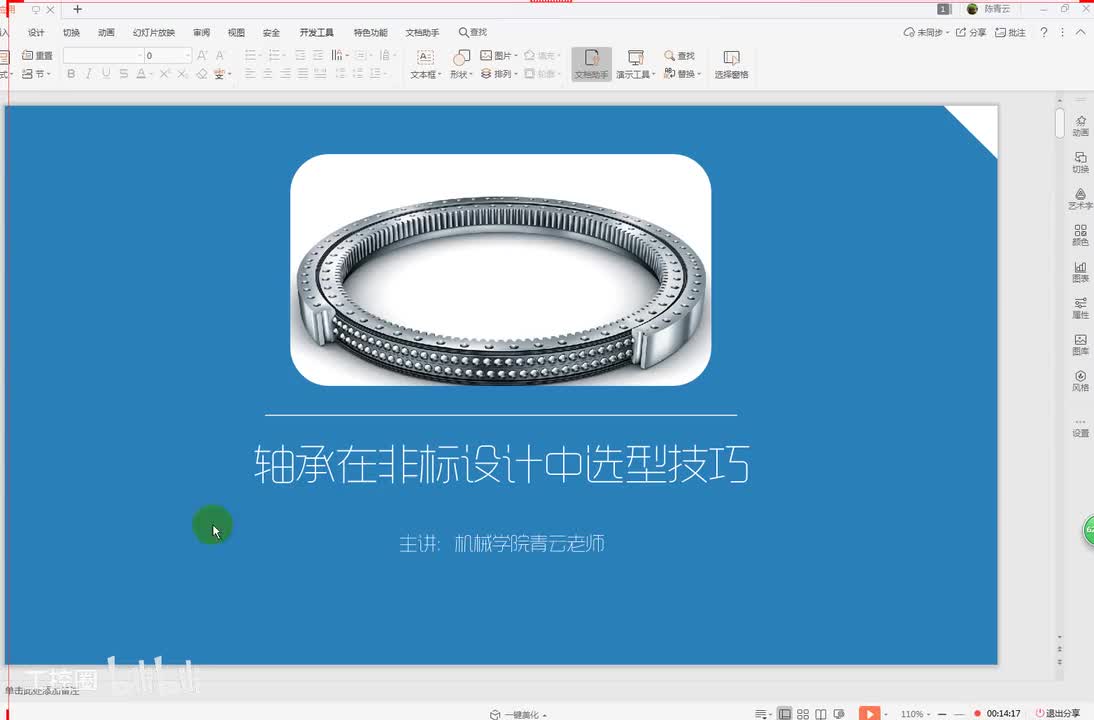Toggle superscript formatting
1094x720 pixels.
pos(165,73)
